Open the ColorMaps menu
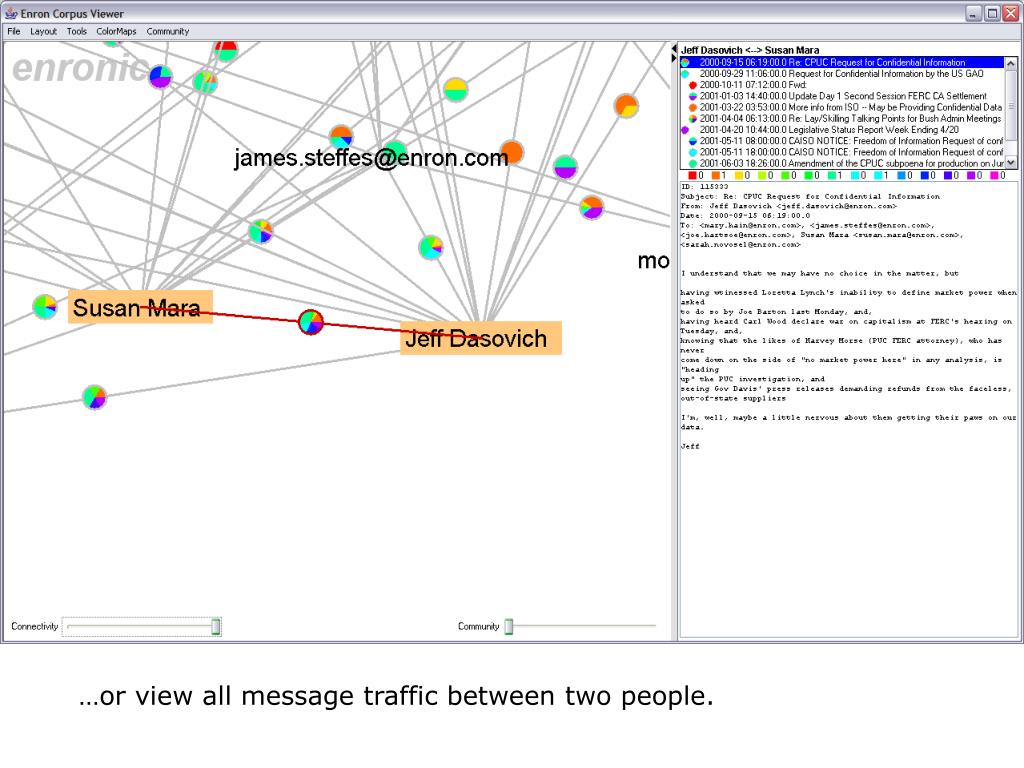The width and height of the screenshot is (1024, 768). [x=116, y=31]
